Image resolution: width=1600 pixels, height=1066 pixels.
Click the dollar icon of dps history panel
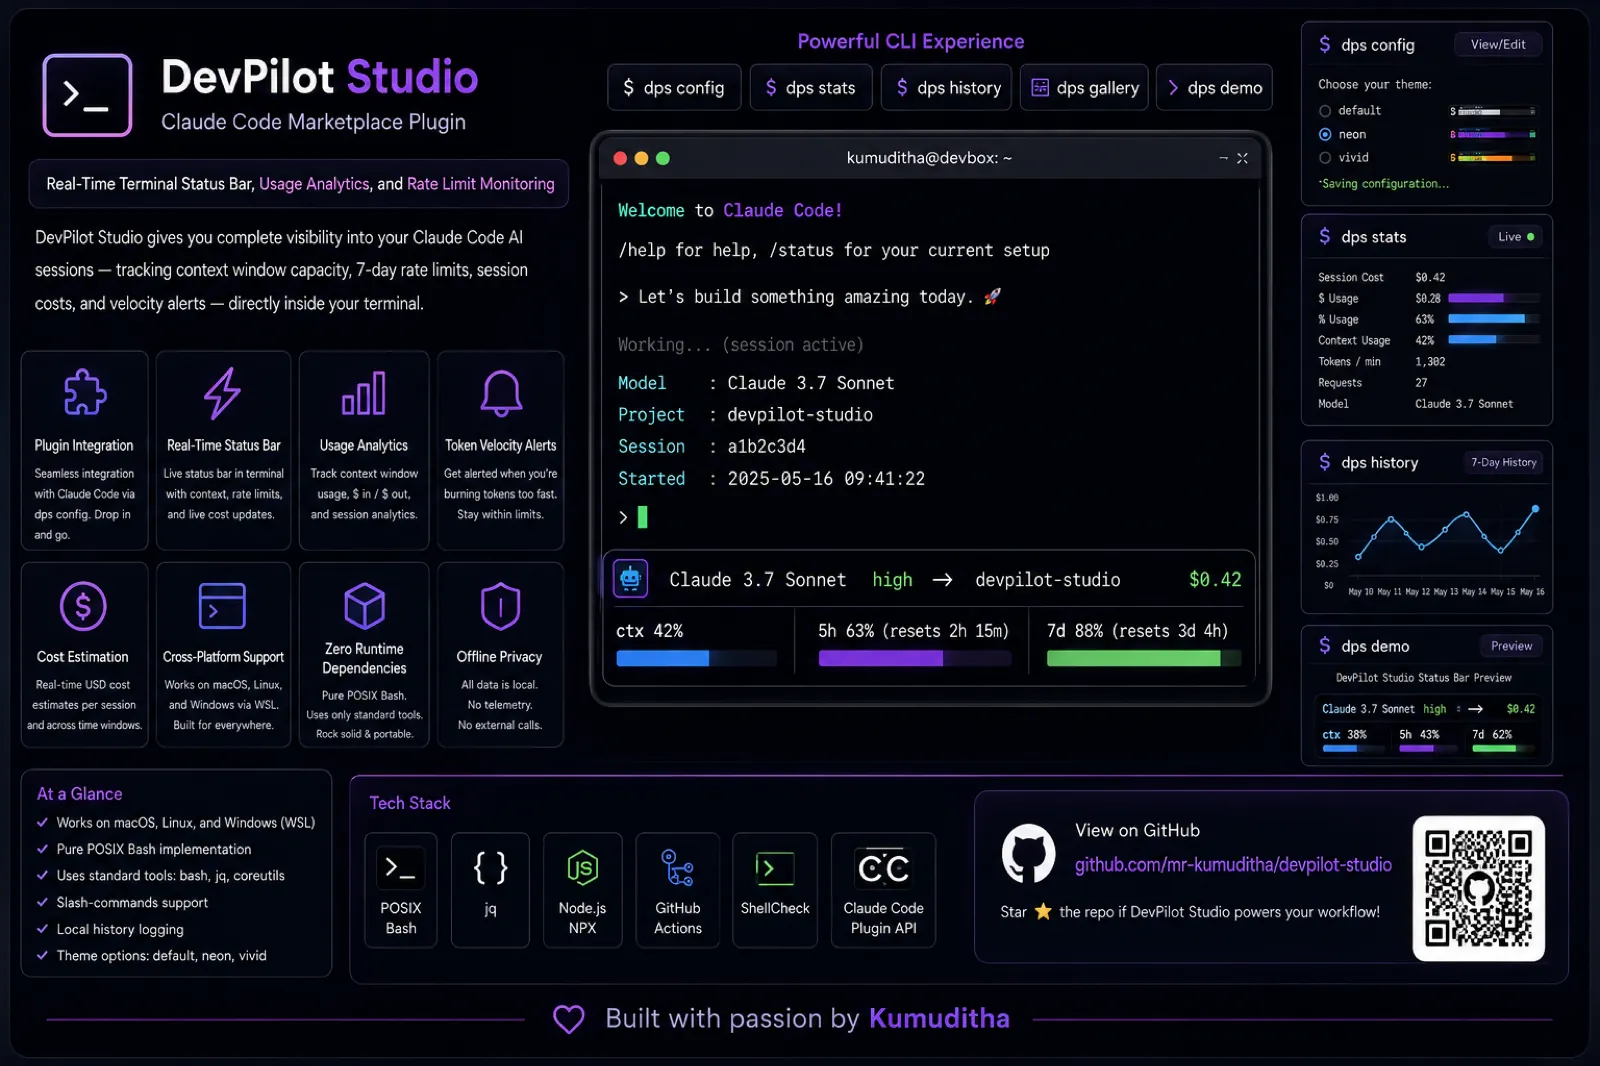click(x=1325, y=462)
